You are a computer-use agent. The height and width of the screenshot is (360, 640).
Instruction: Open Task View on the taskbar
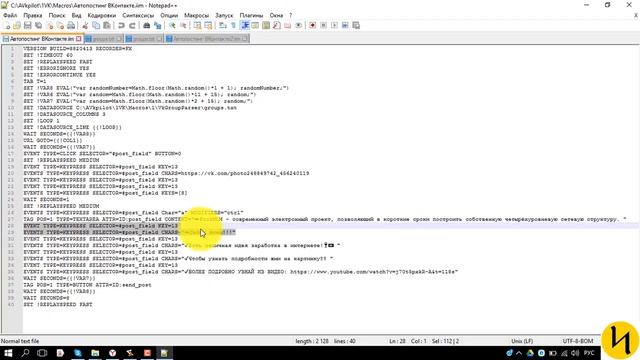[x=42, y=353]
